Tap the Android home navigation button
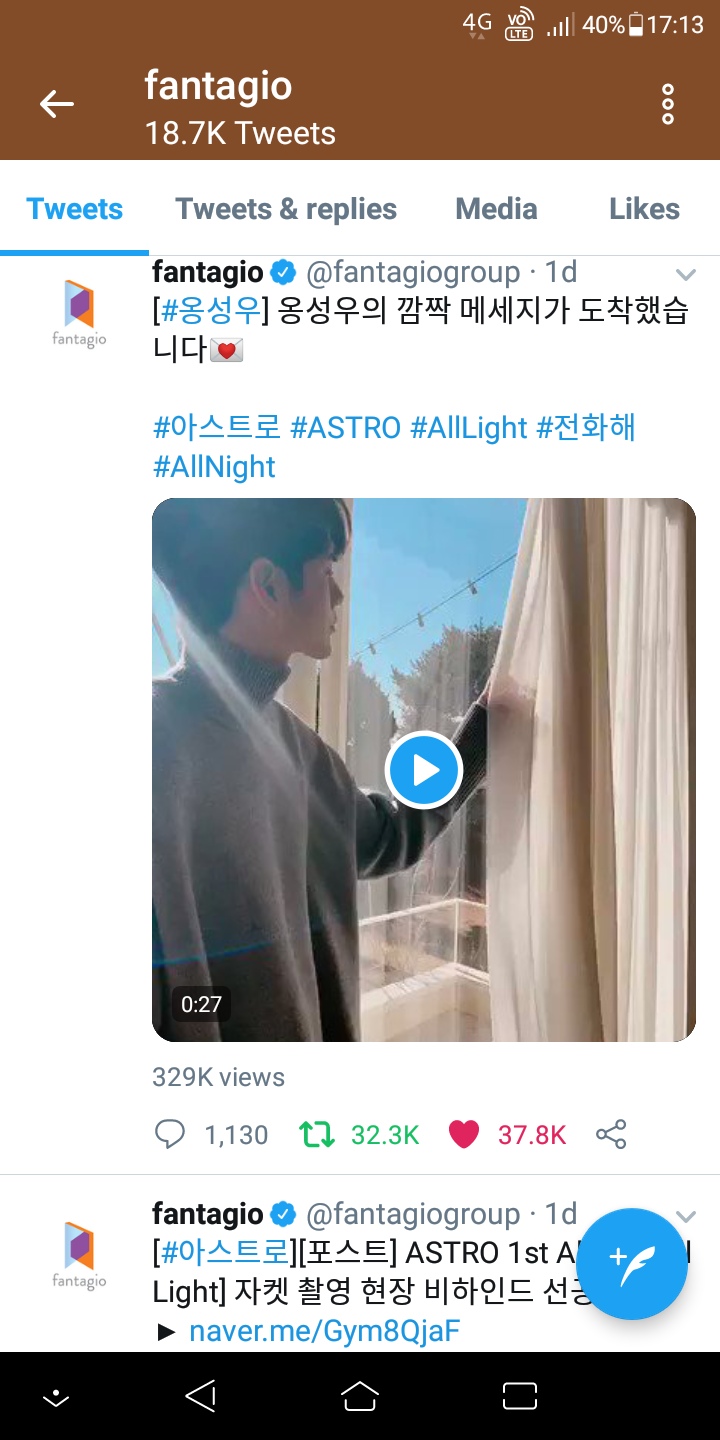 [x=360, y=1396]
